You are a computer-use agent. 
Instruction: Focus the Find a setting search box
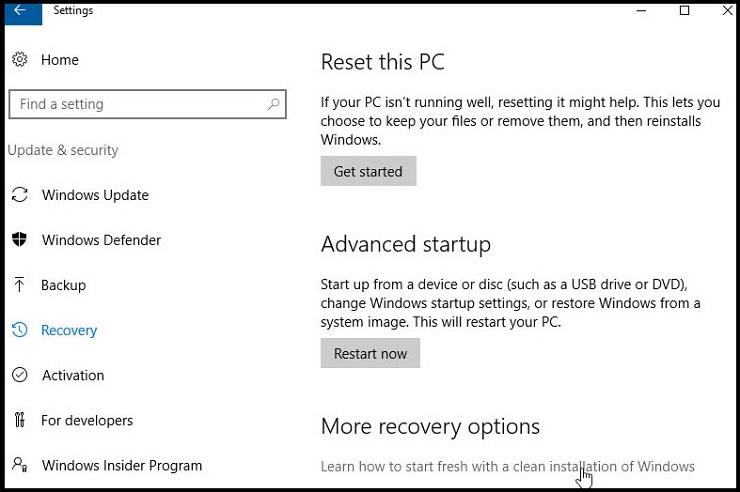[x=138, y=104]
